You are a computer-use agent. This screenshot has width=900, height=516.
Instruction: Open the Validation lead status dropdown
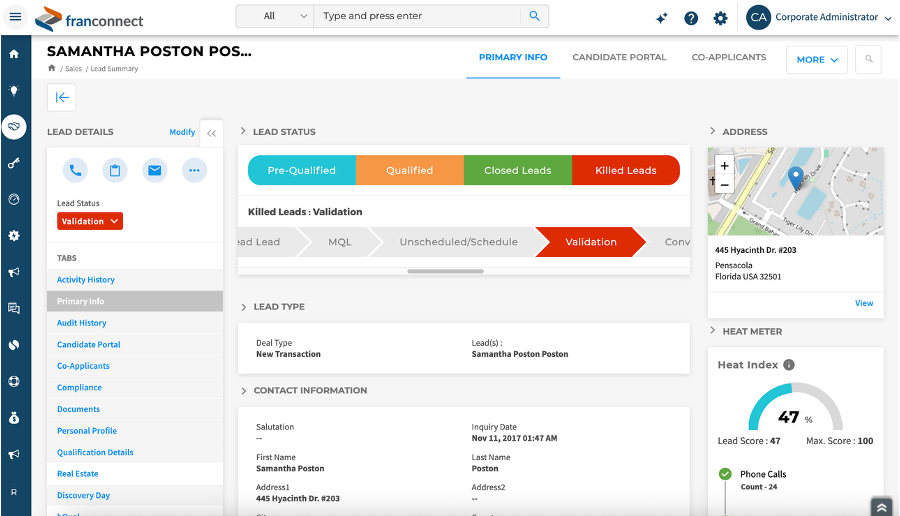[90, 221]
